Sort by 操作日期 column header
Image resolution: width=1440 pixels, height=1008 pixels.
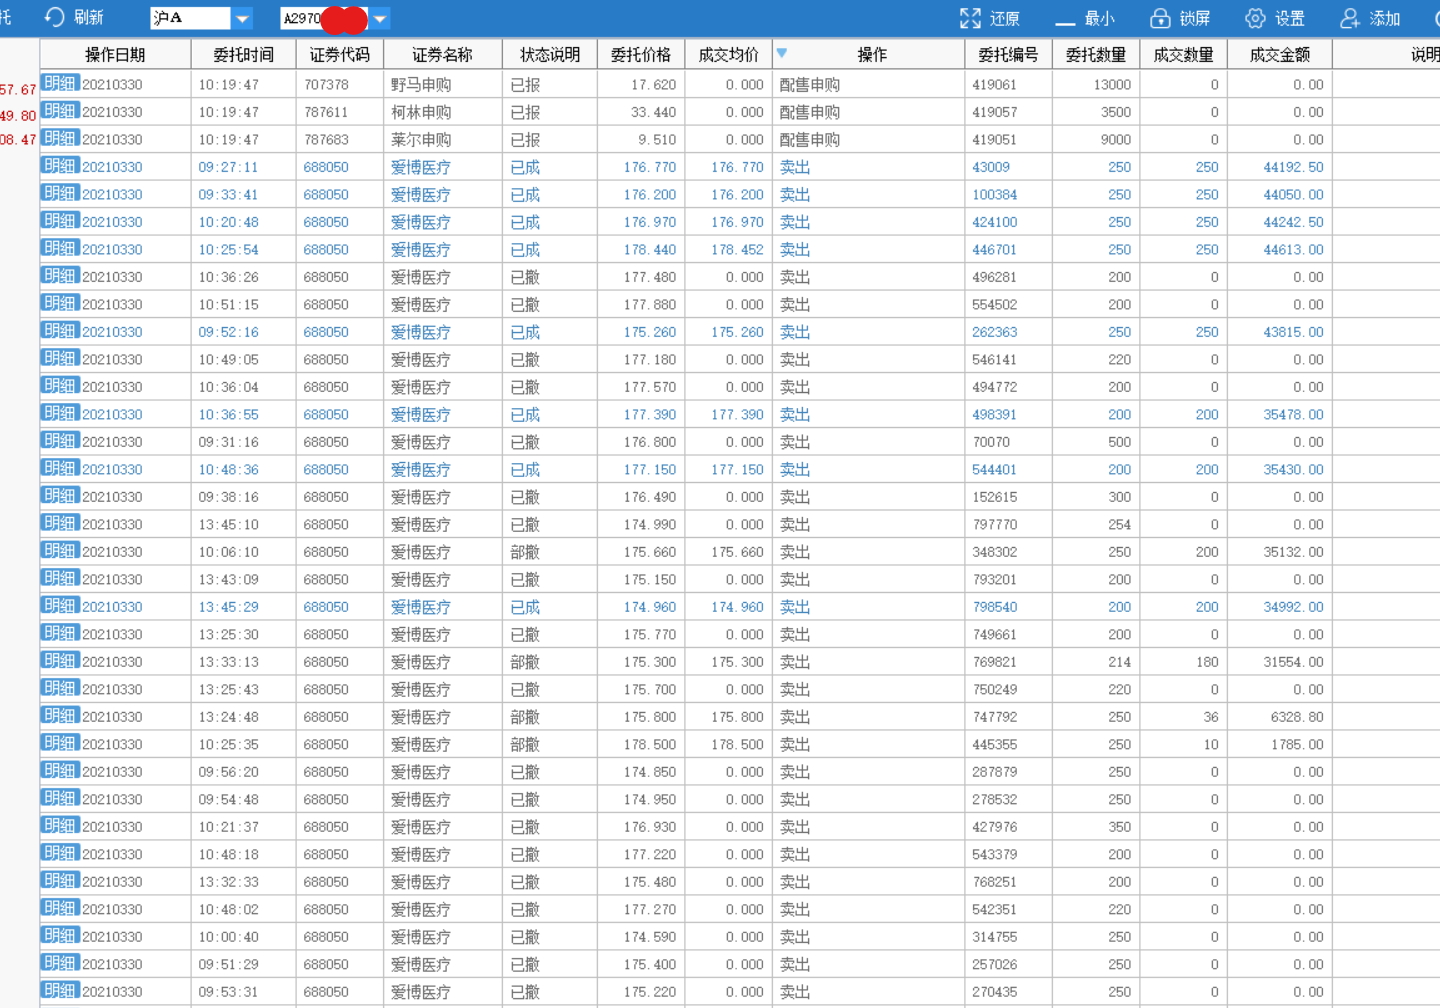115,54
